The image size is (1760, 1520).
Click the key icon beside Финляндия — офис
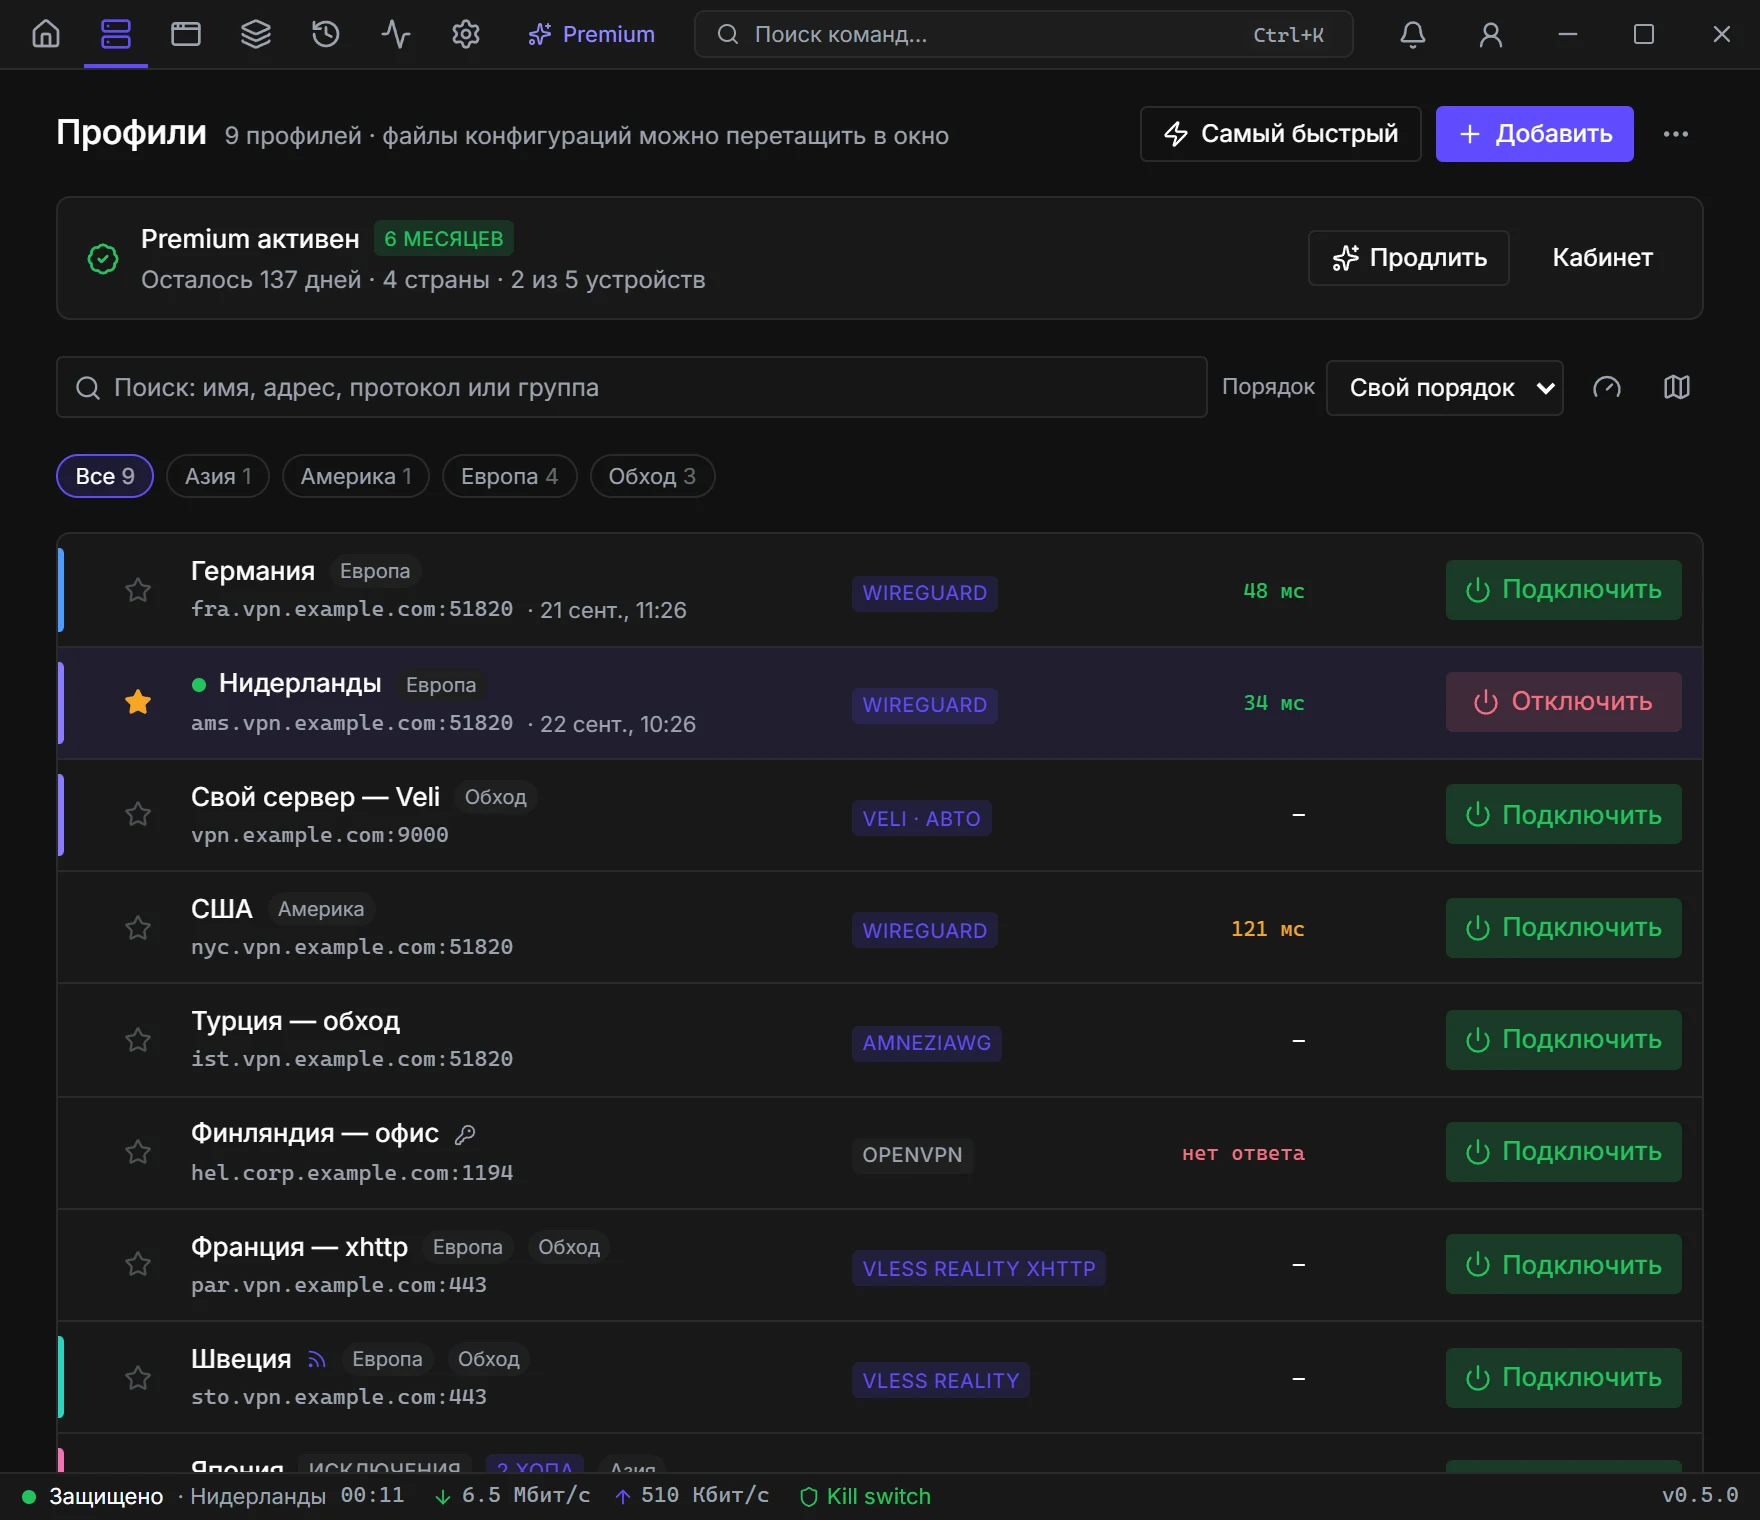[x=465, y=1134]
